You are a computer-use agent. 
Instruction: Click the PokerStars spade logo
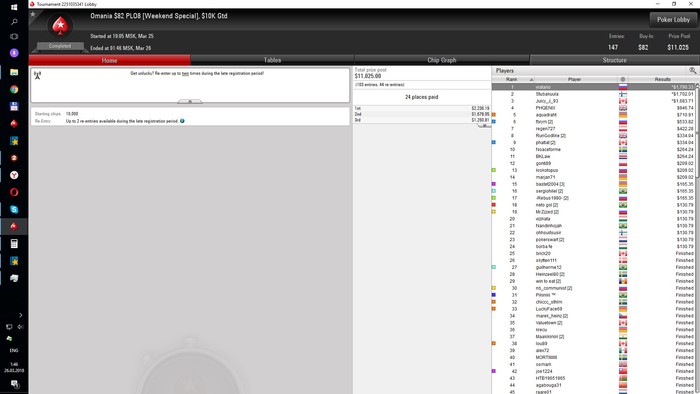click(60, 26)
